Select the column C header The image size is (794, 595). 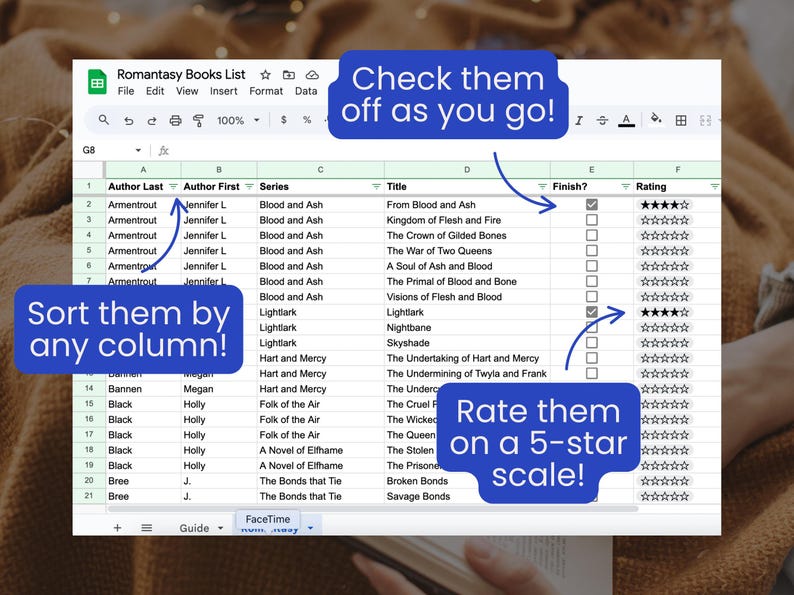(x=321, y=170)
